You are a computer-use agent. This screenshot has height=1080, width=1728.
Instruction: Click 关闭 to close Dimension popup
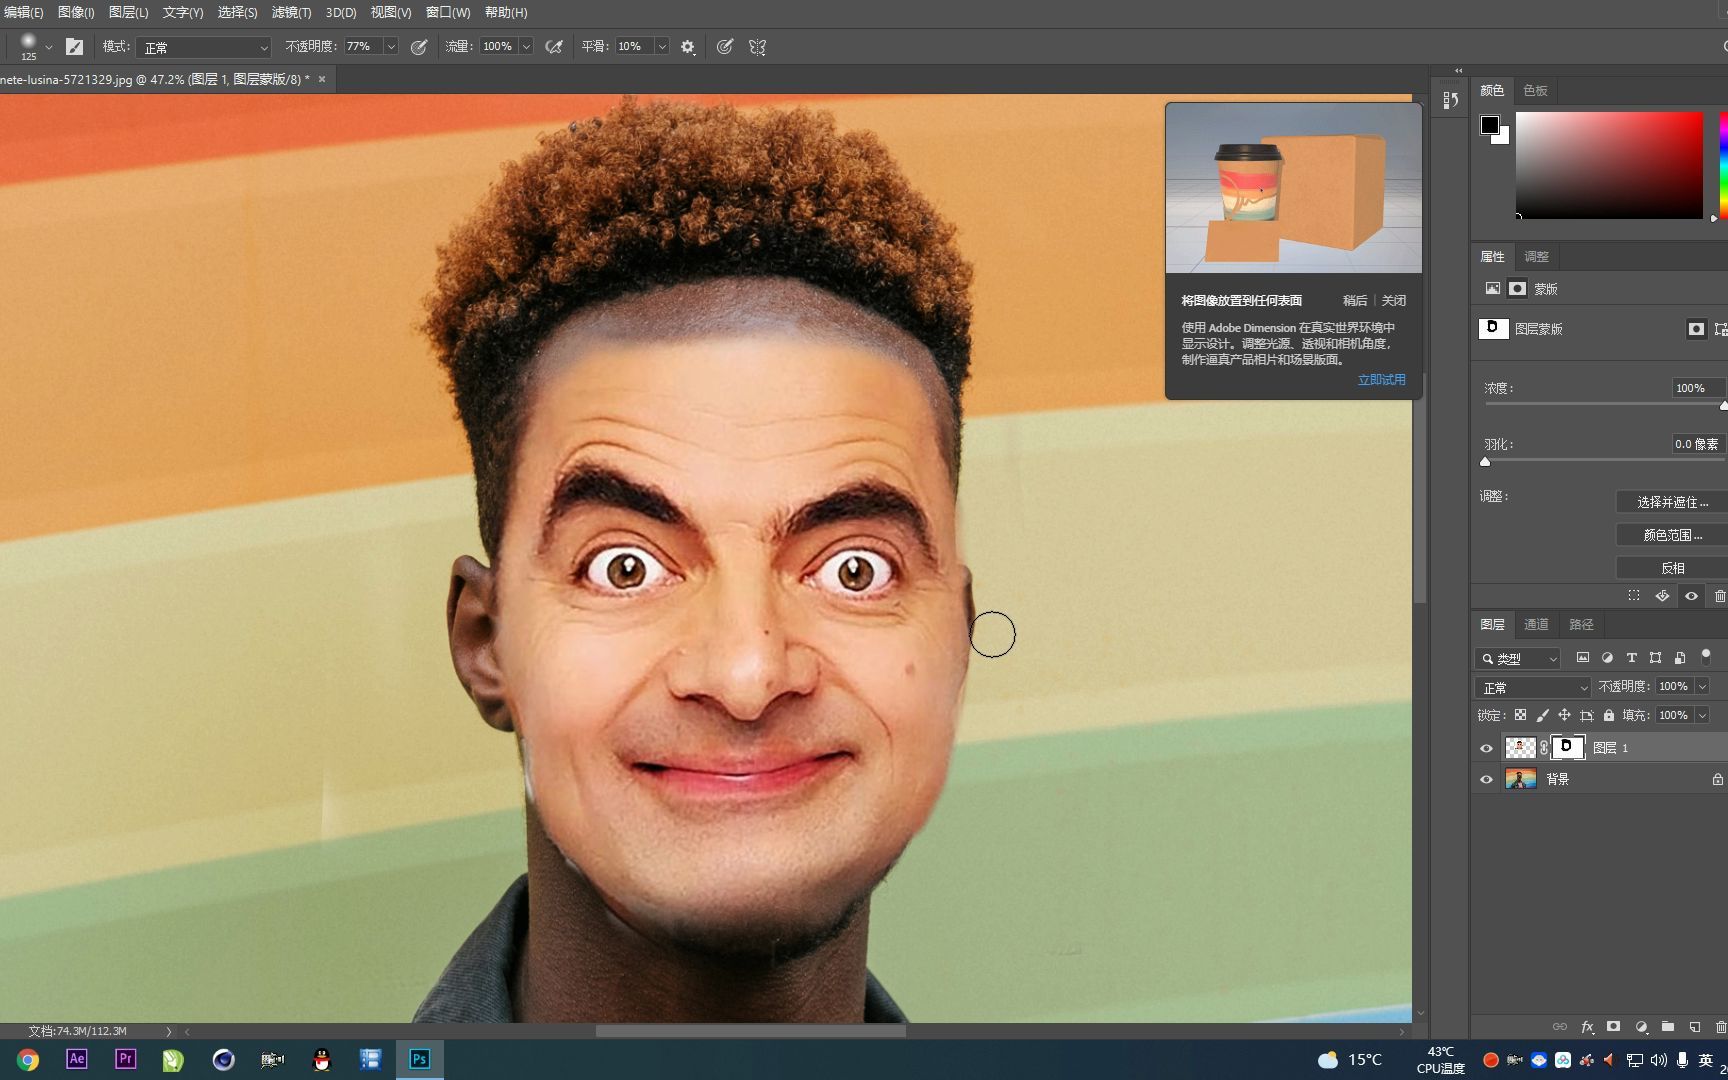(1394, 300)
